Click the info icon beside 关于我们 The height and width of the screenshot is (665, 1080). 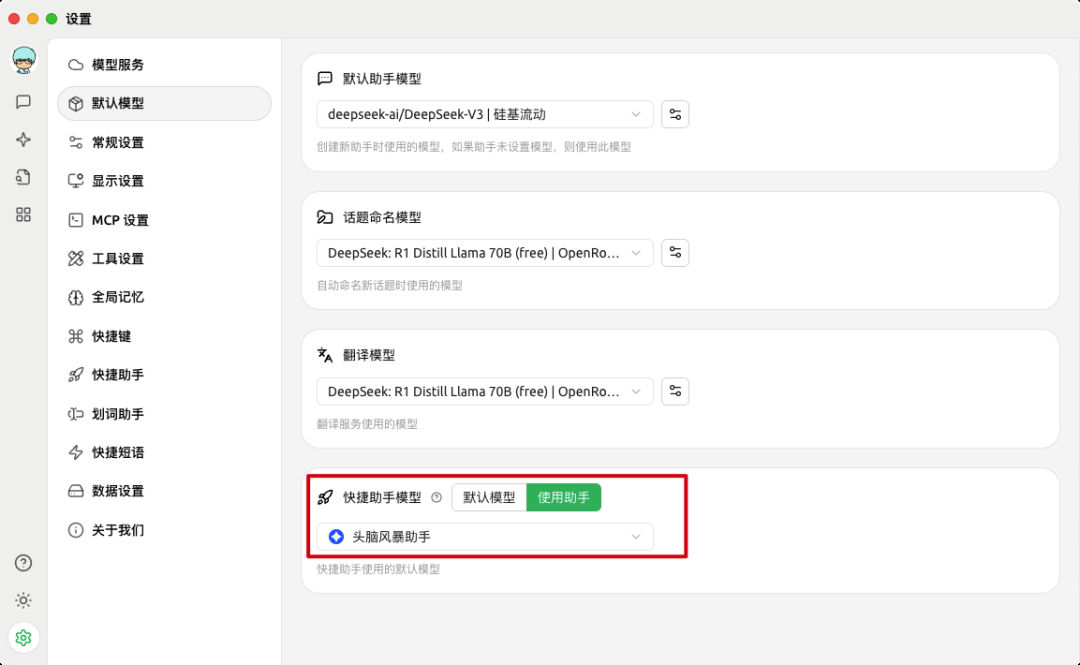click(76, 530)
